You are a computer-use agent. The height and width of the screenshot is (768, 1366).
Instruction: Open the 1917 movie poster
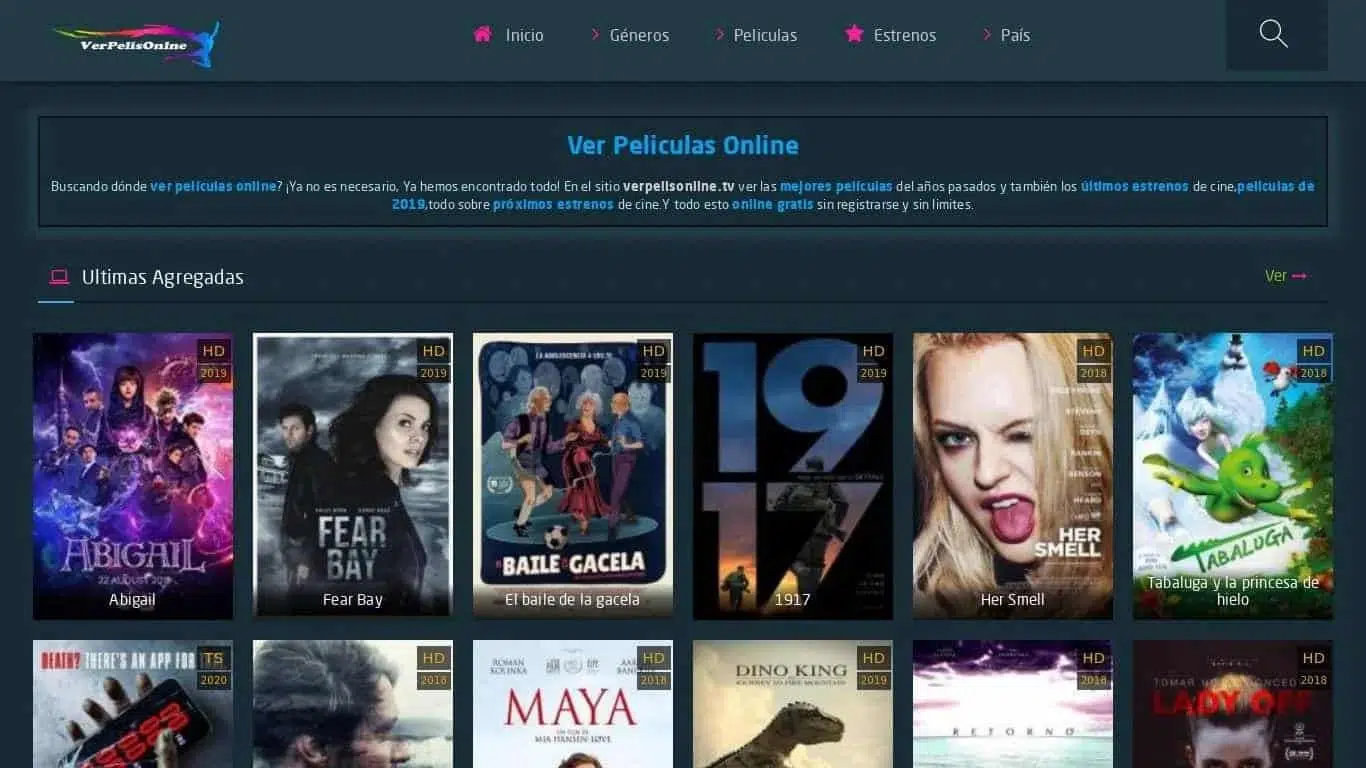[793, 476]
